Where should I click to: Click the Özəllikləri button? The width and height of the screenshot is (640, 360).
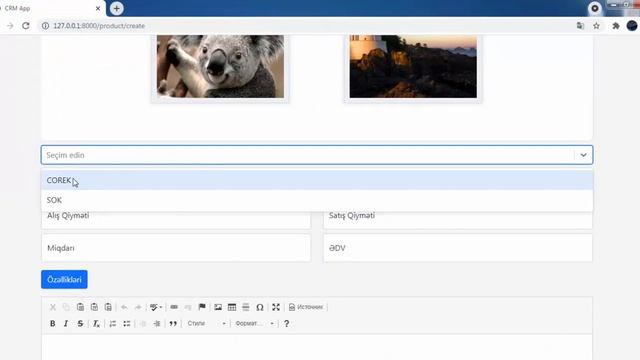[x=64, y=279]
